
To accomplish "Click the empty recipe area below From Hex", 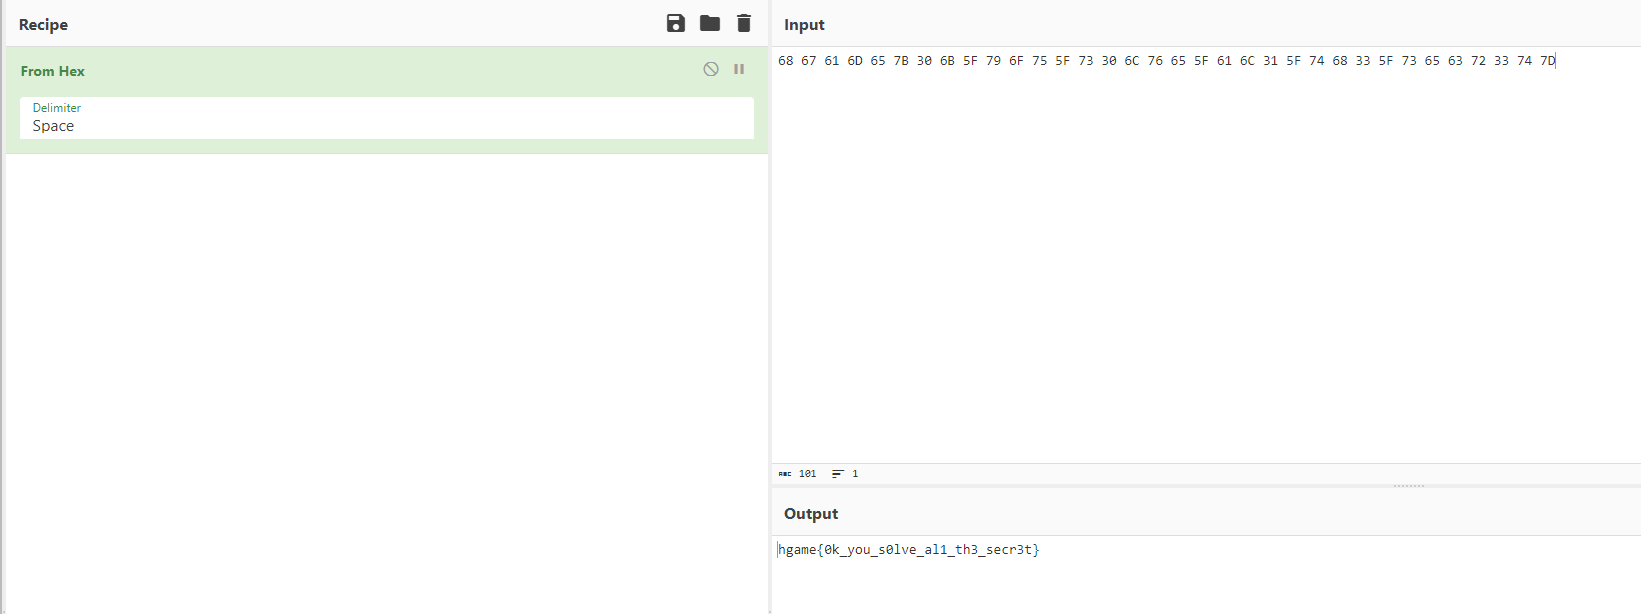I will (386, 380).
